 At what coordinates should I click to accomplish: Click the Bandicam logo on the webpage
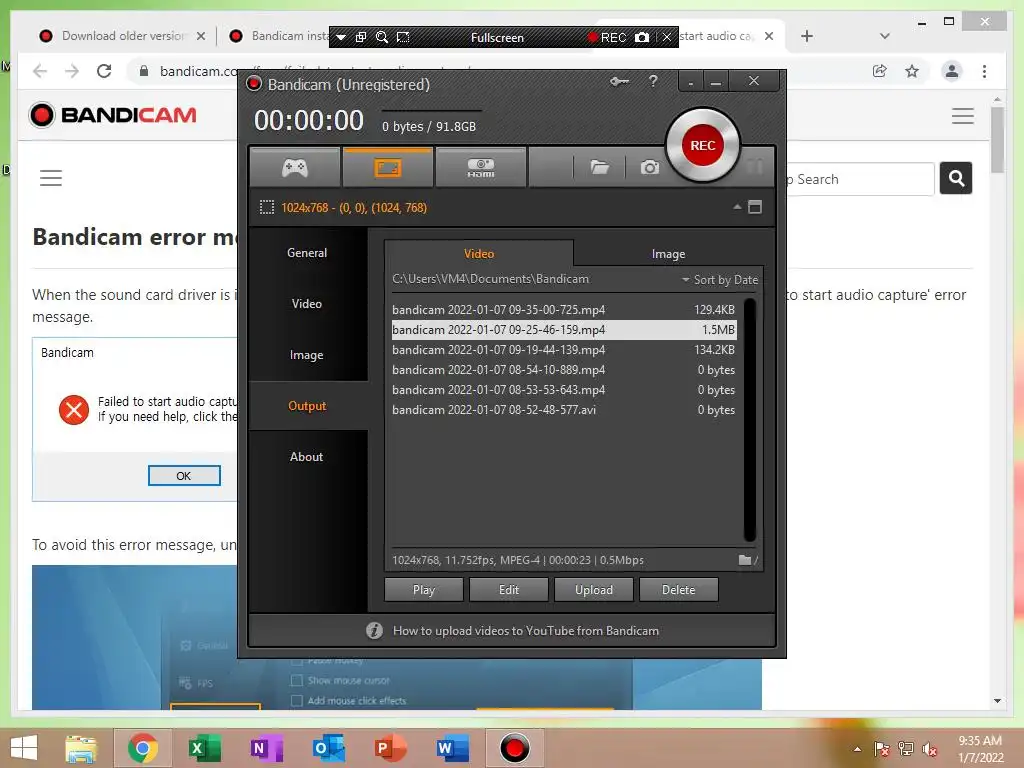113,115
